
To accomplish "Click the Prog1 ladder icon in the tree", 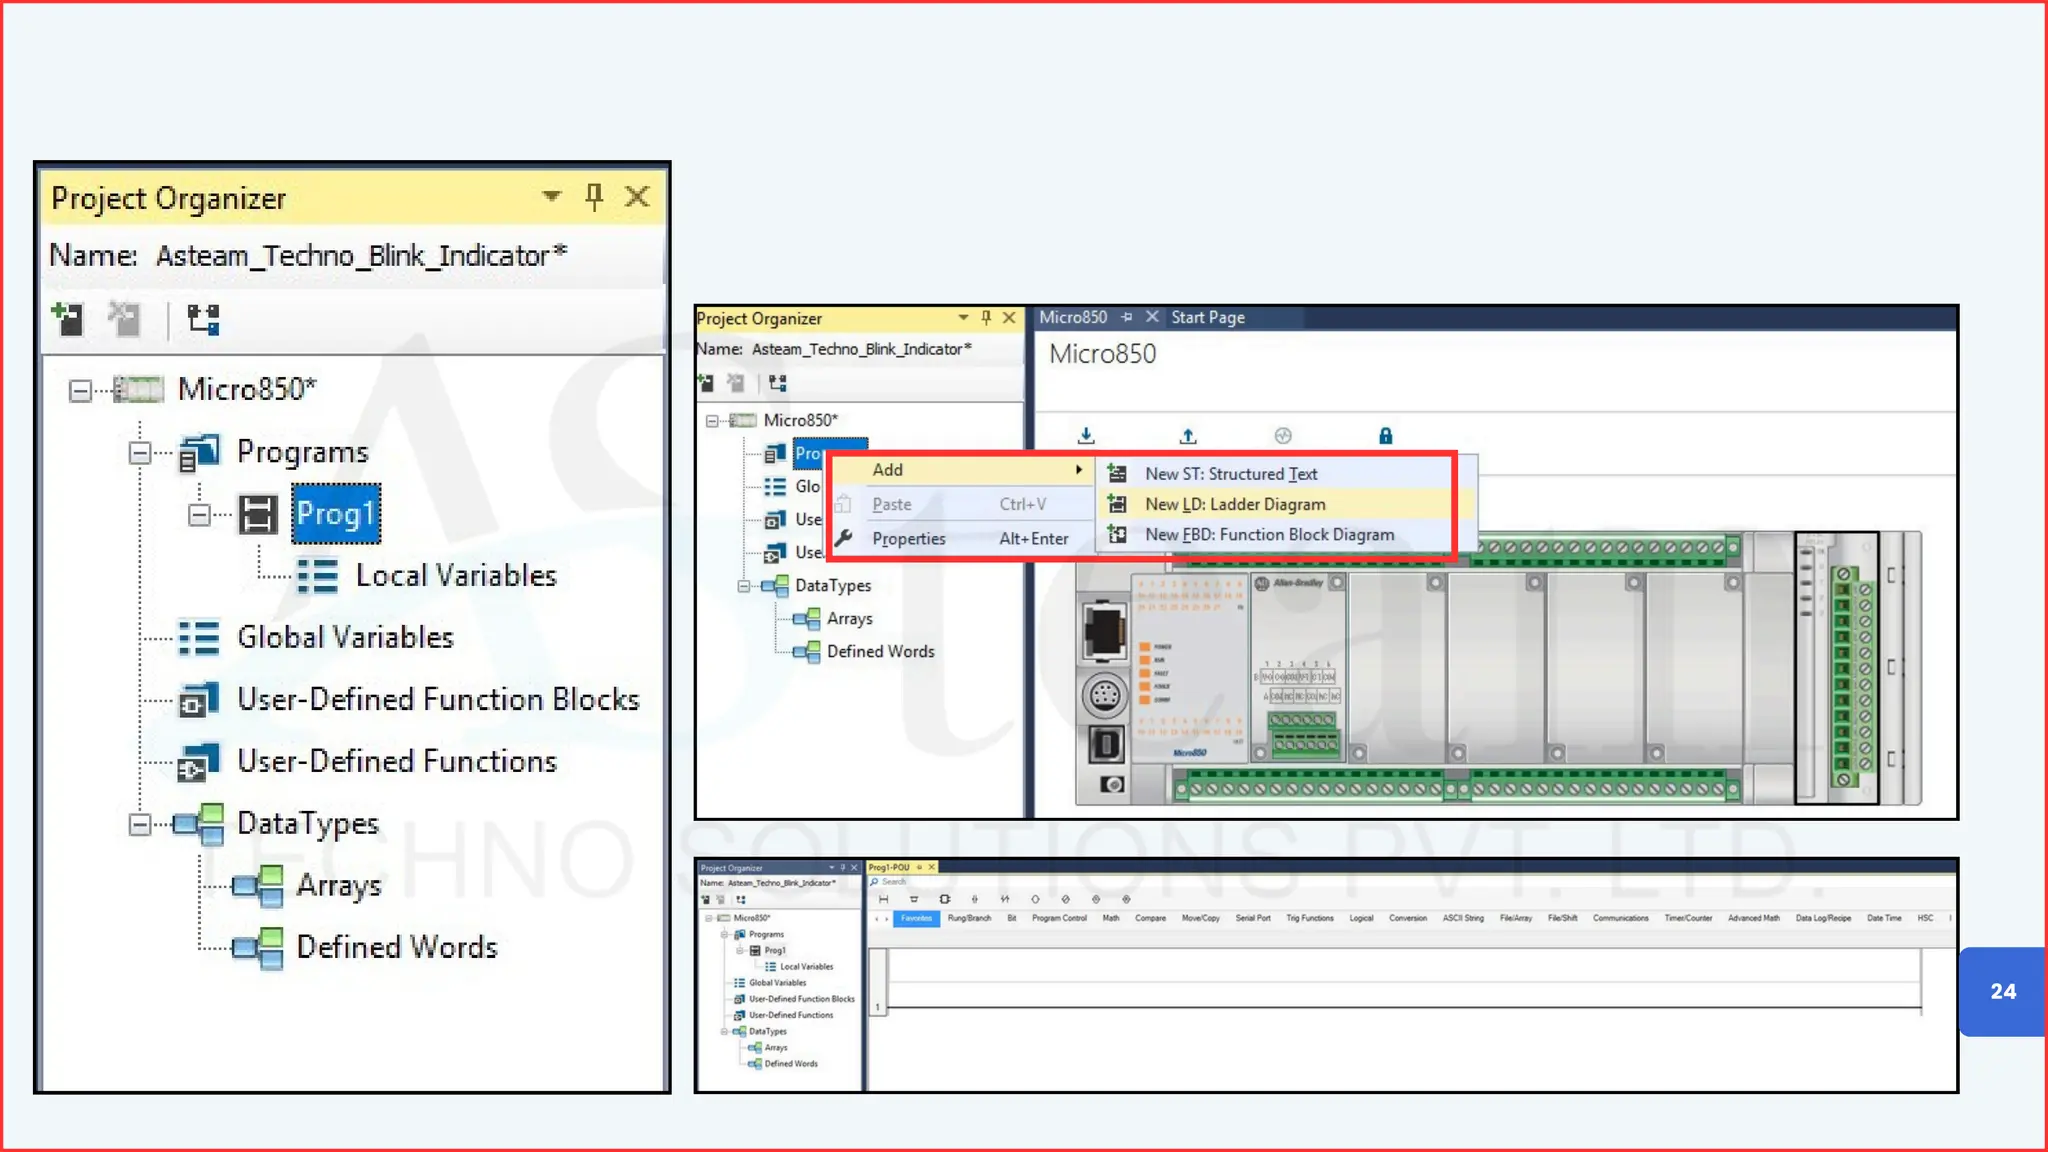I will [x=258, y=514].
